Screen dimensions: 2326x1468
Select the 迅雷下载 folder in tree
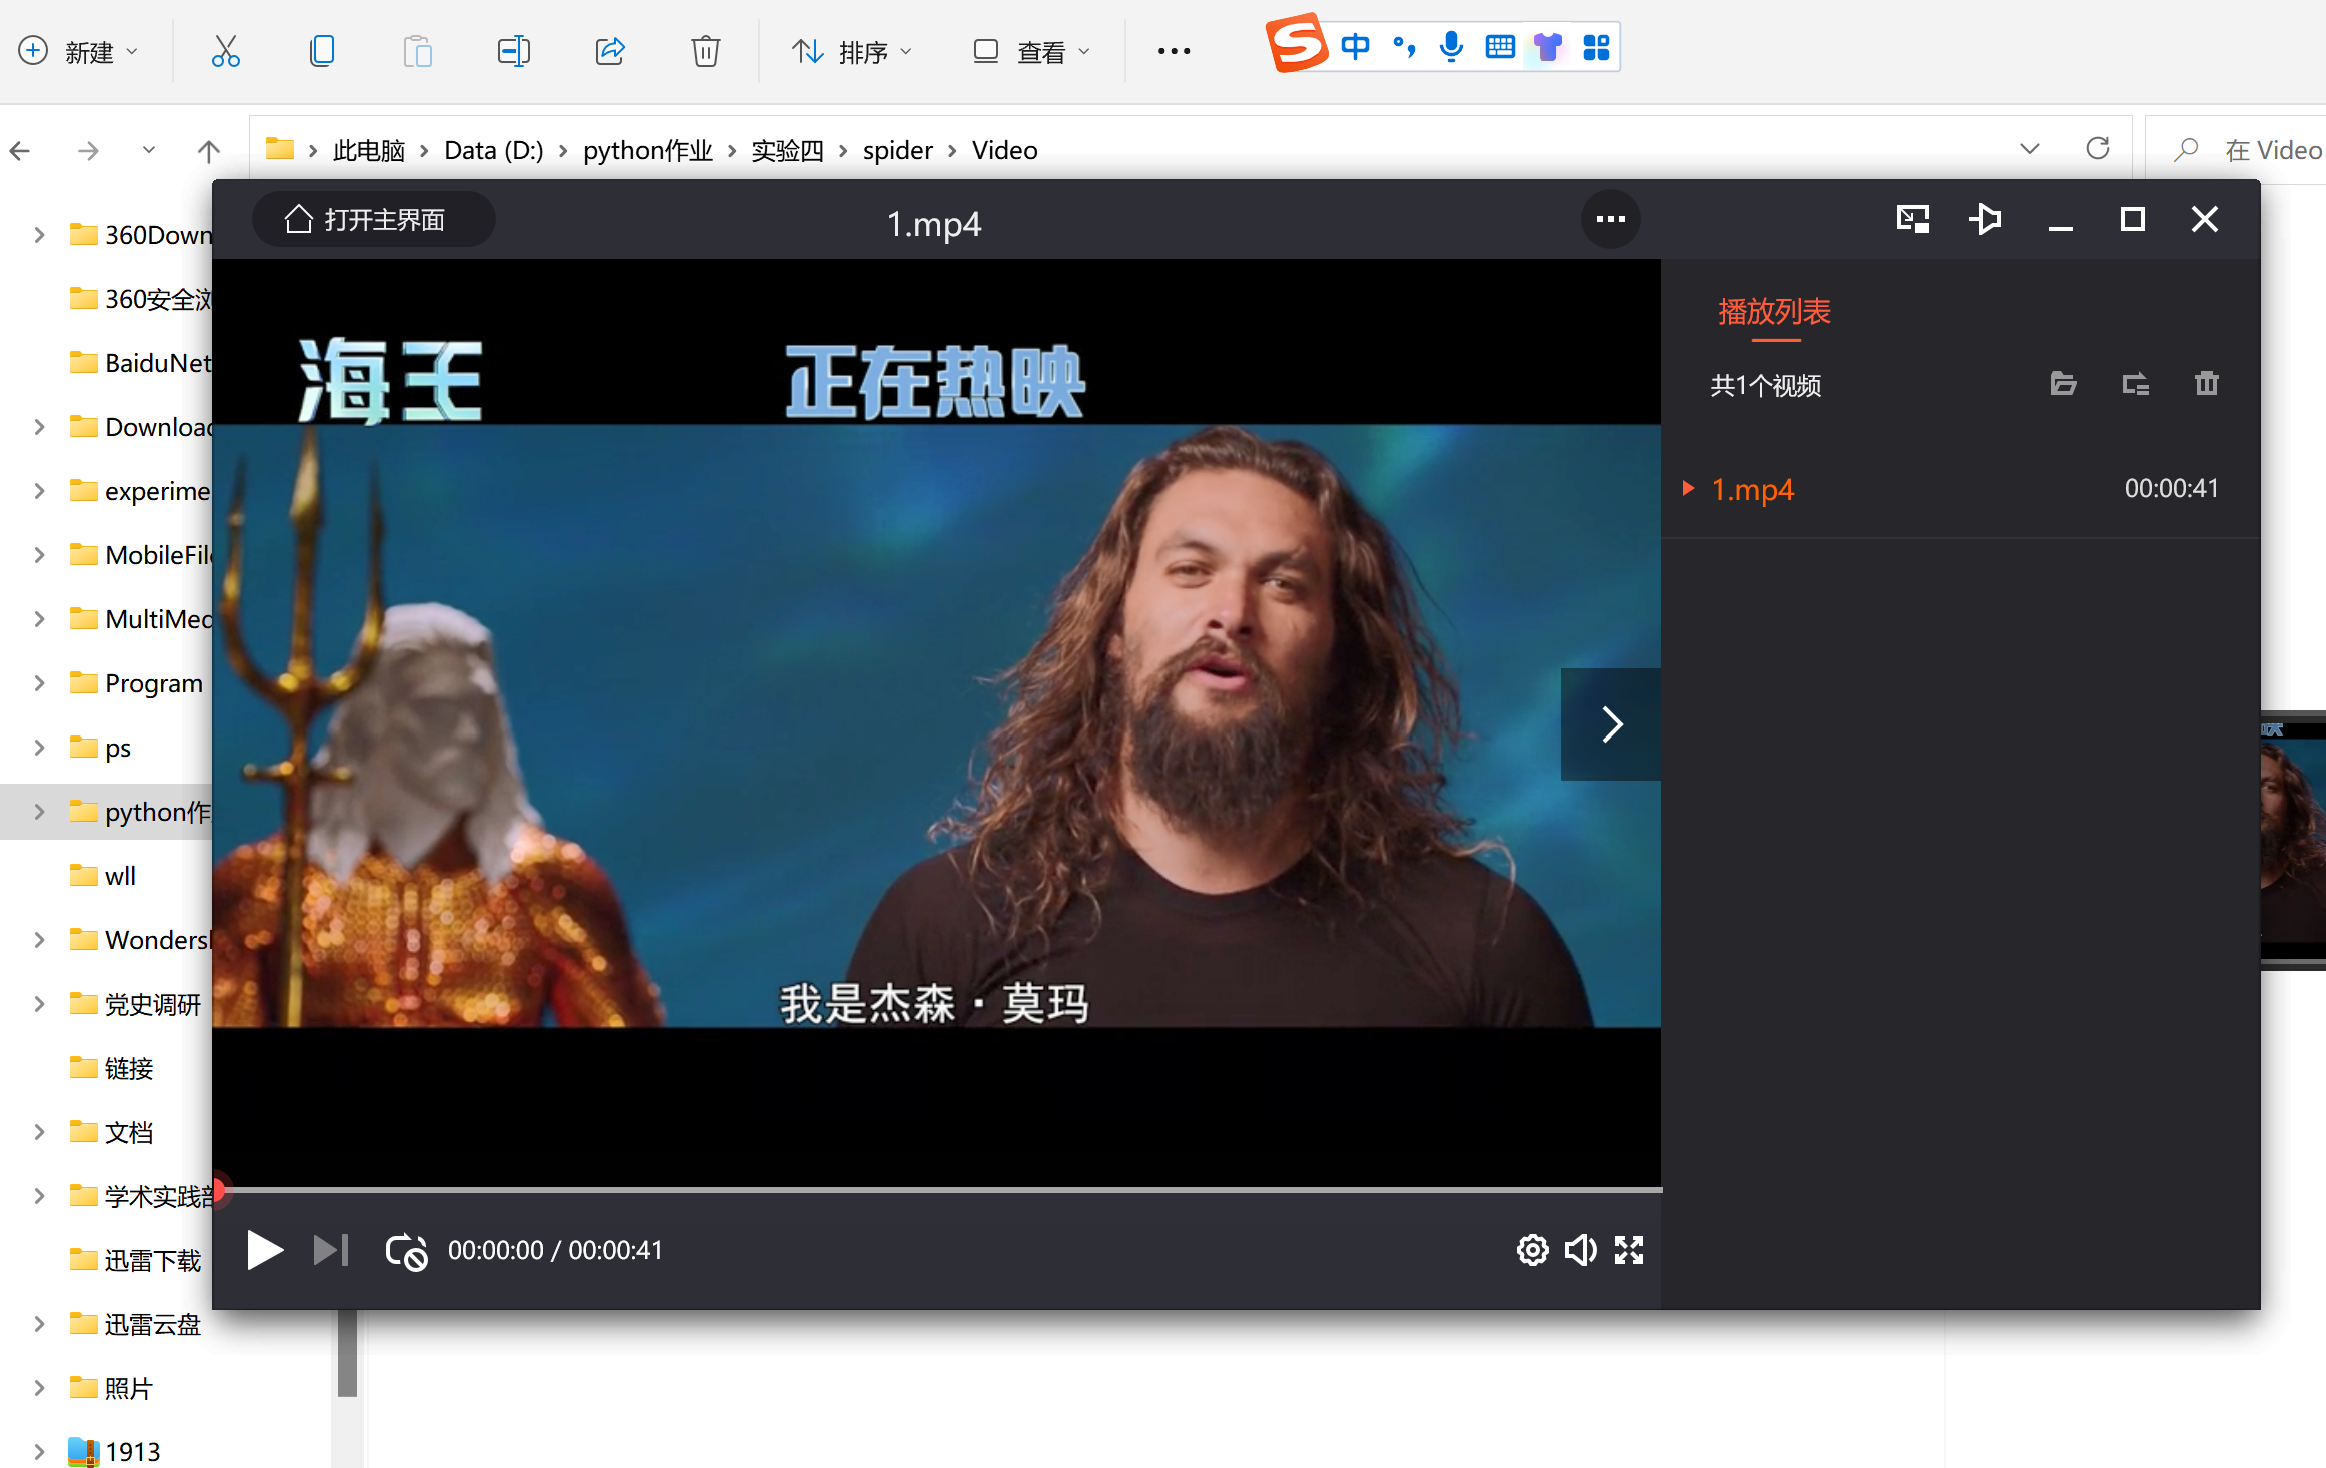pos(136,1260)
